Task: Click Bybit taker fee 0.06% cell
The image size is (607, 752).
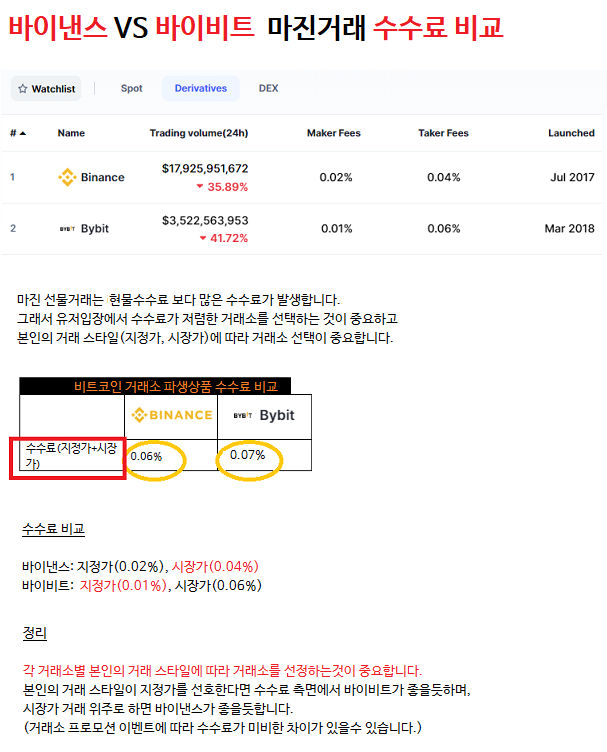Action: pyautogui.click(x=444, y=228)
